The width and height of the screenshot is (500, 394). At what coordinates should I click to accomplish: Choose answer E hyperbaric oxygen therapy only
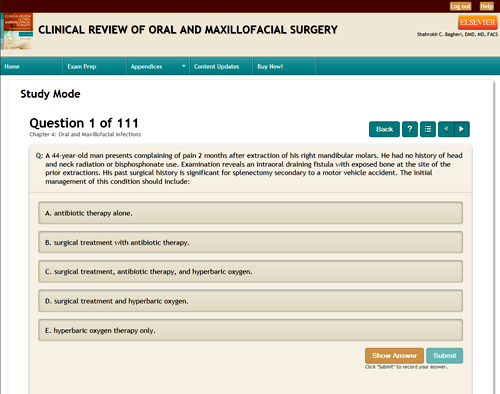250,330
